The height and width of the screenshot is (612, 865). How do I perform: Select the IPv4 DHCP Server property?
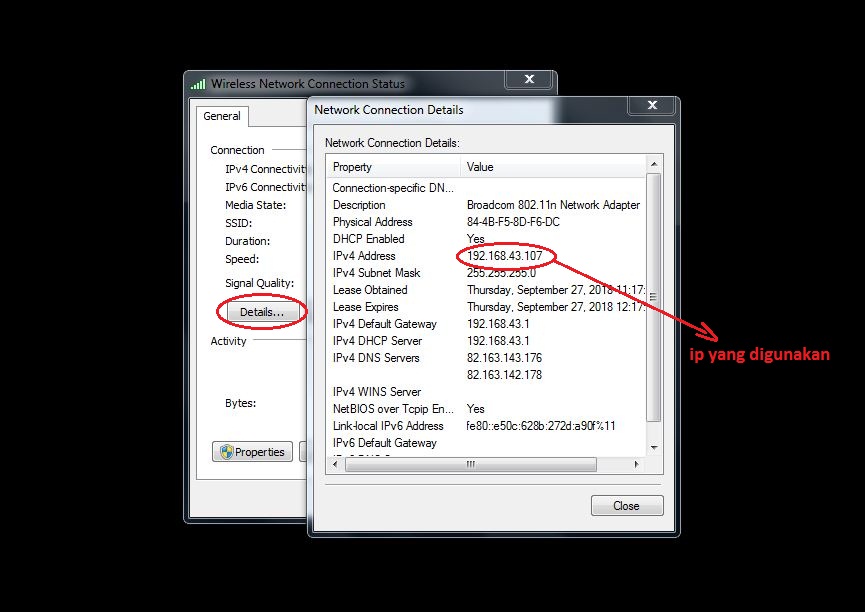pyautogui.click(x=377, y=341)
